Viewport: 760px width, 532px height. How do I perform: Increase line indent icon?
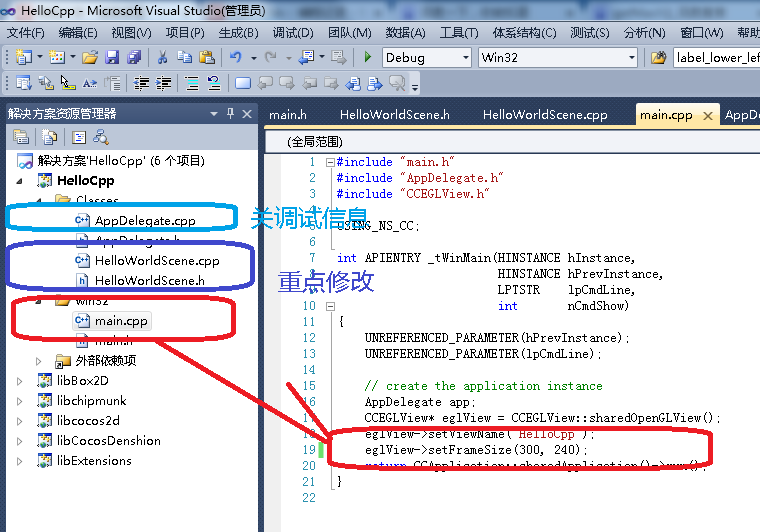coord(163,83)
